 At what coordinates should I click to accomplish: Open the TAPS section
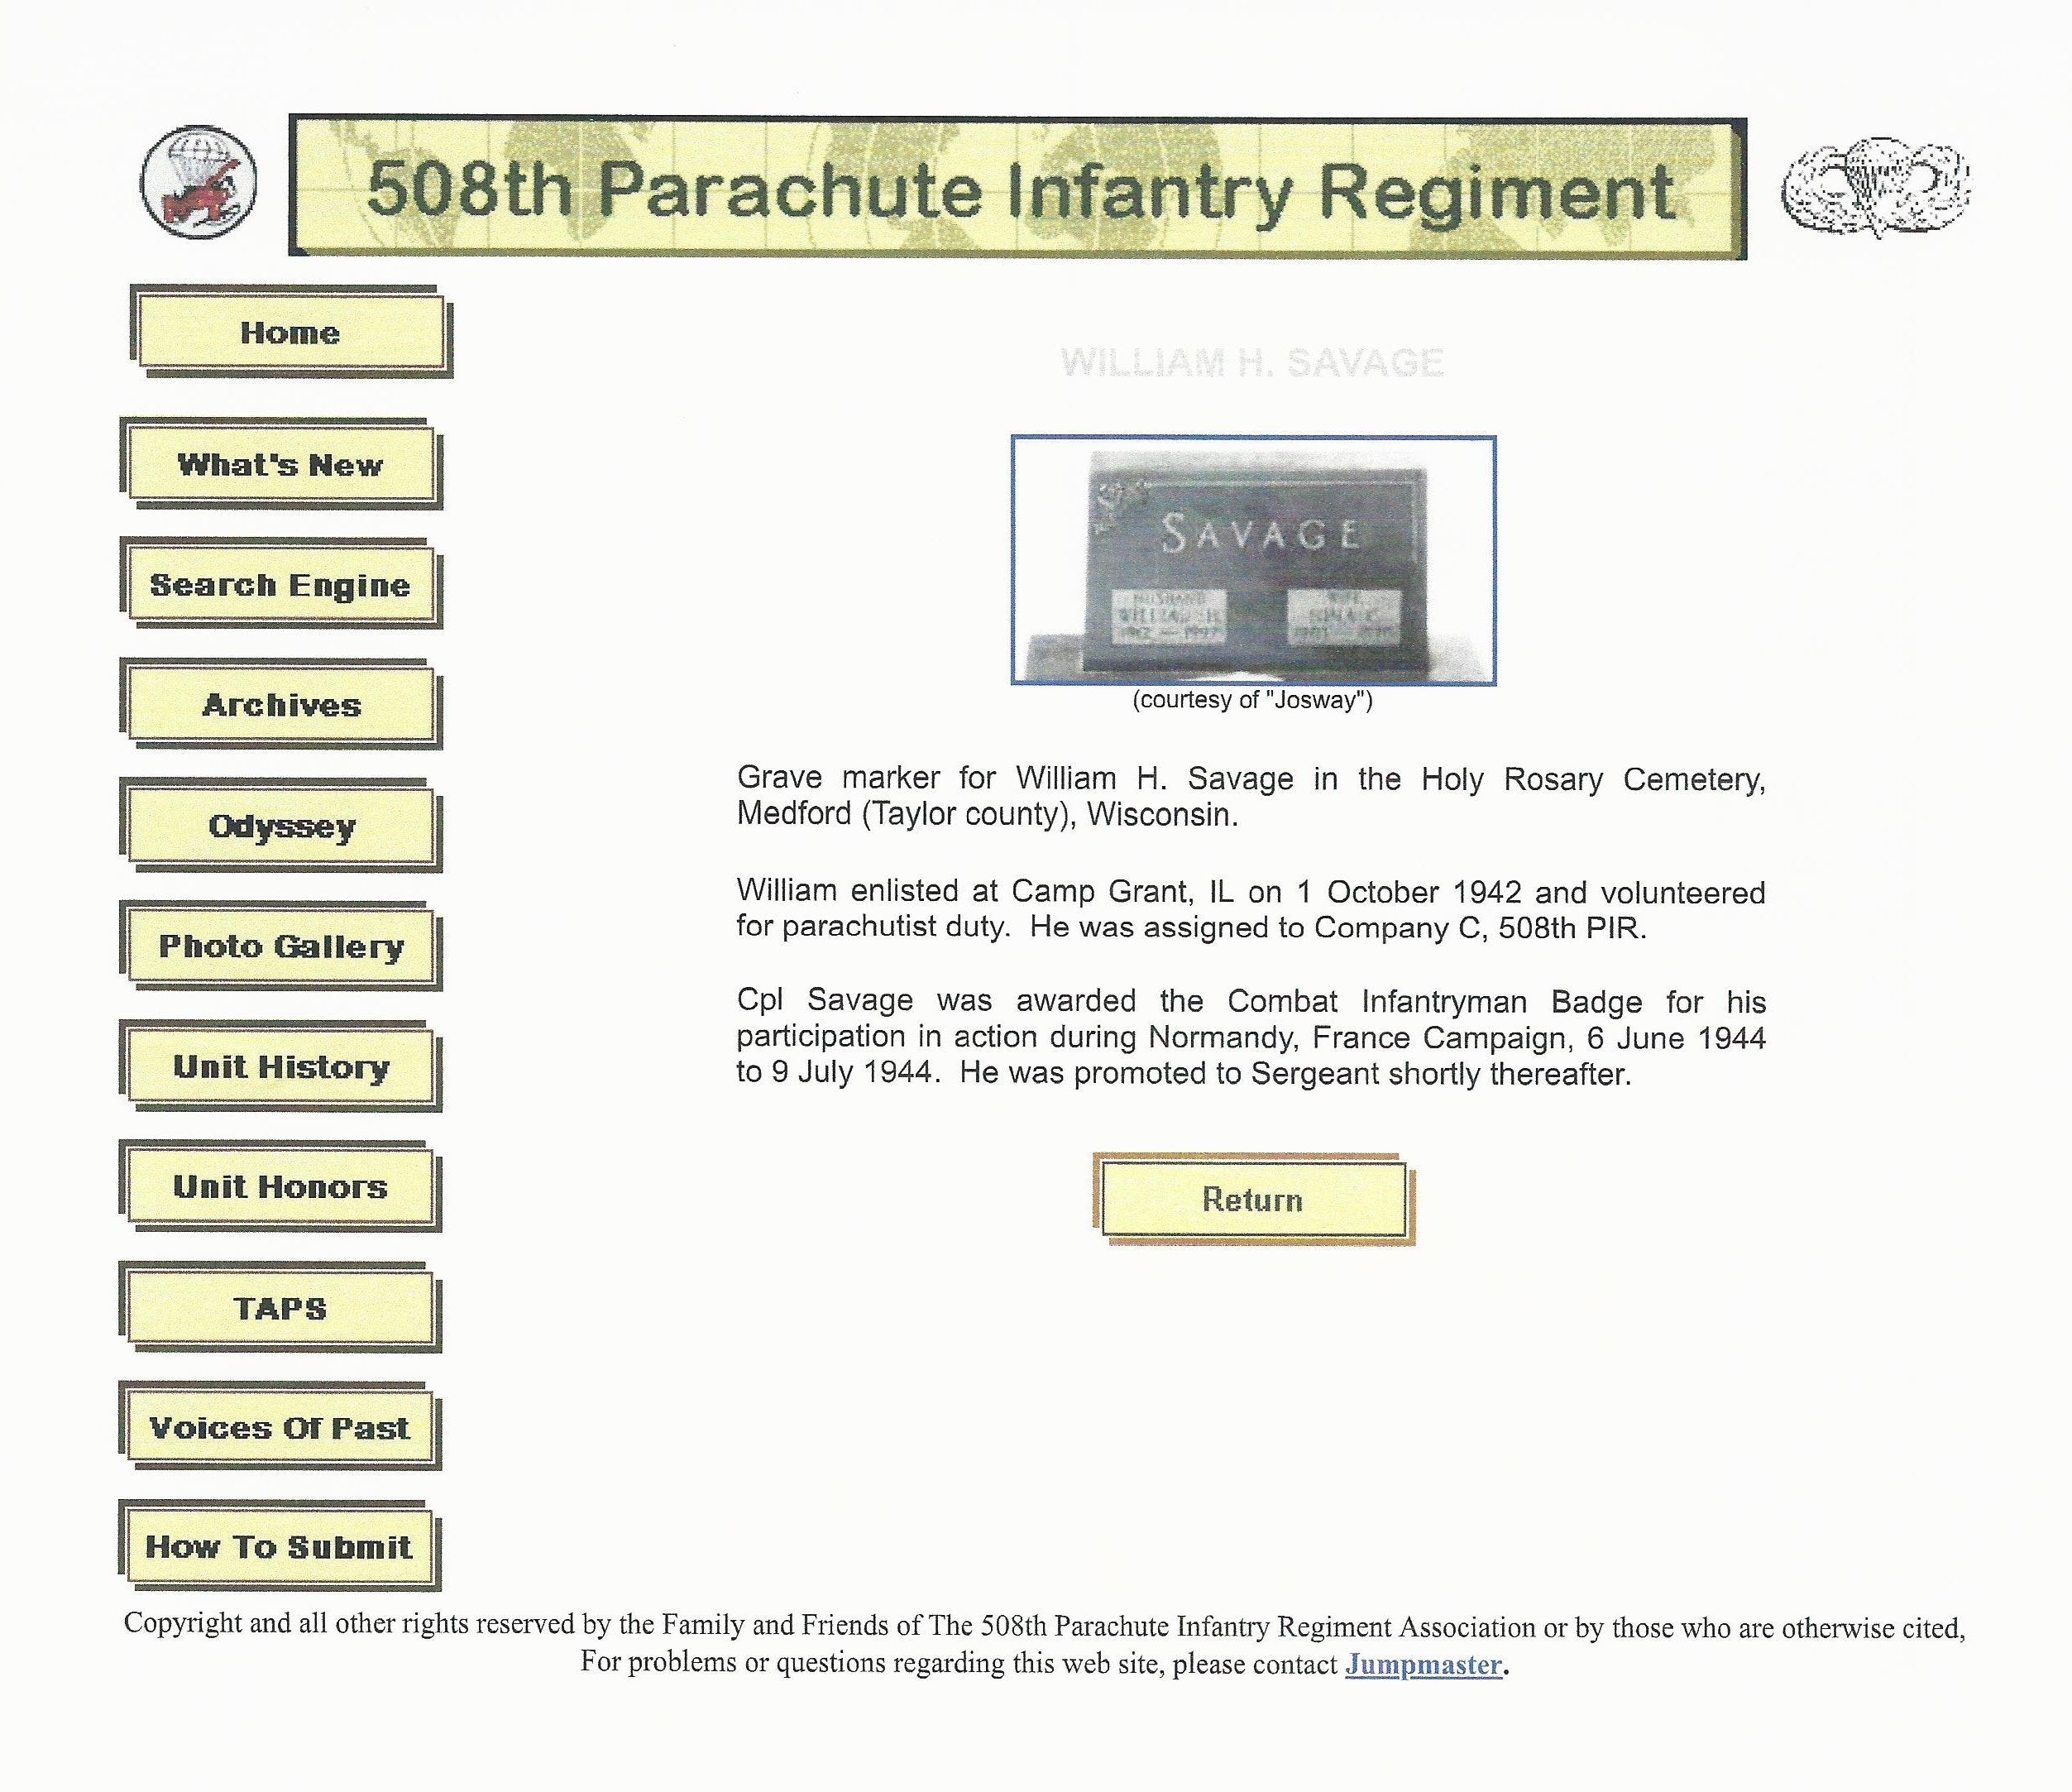tap(280, 1308)
